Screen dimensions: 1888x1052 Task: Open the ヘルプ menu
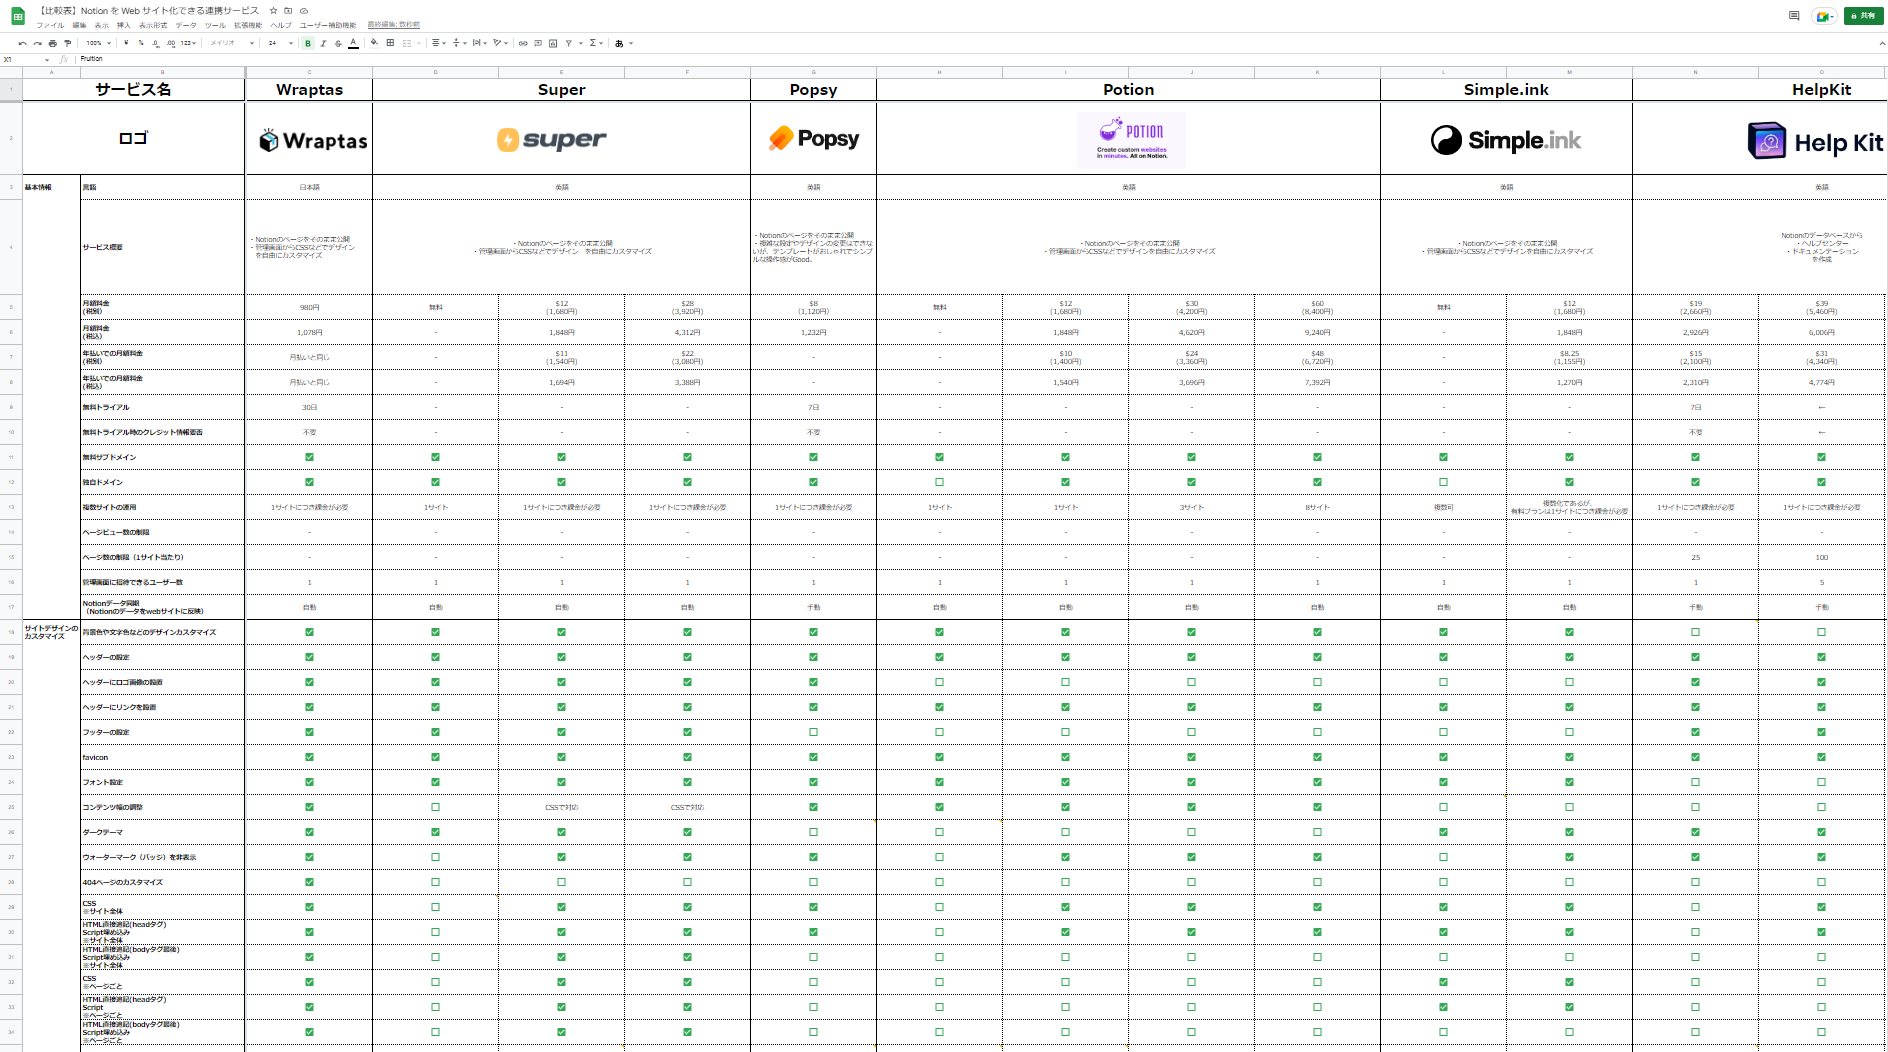tap(281, 25)
